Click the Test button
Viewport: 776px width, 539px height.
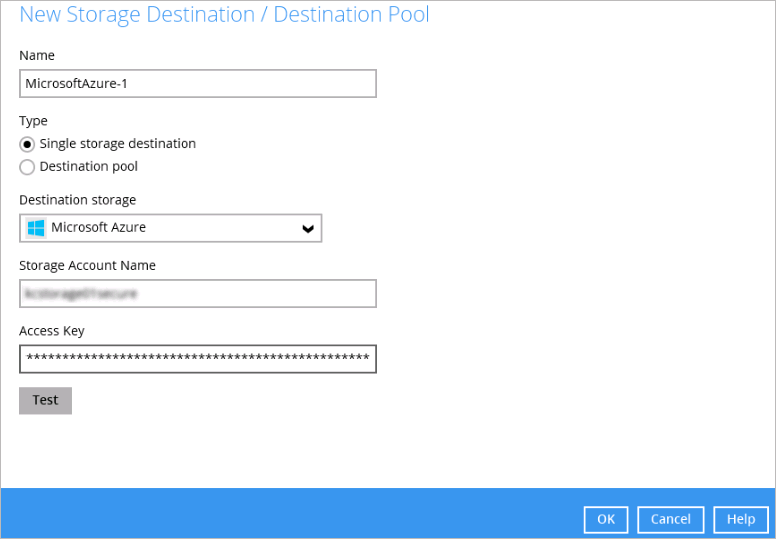click(x=46, y=400)
